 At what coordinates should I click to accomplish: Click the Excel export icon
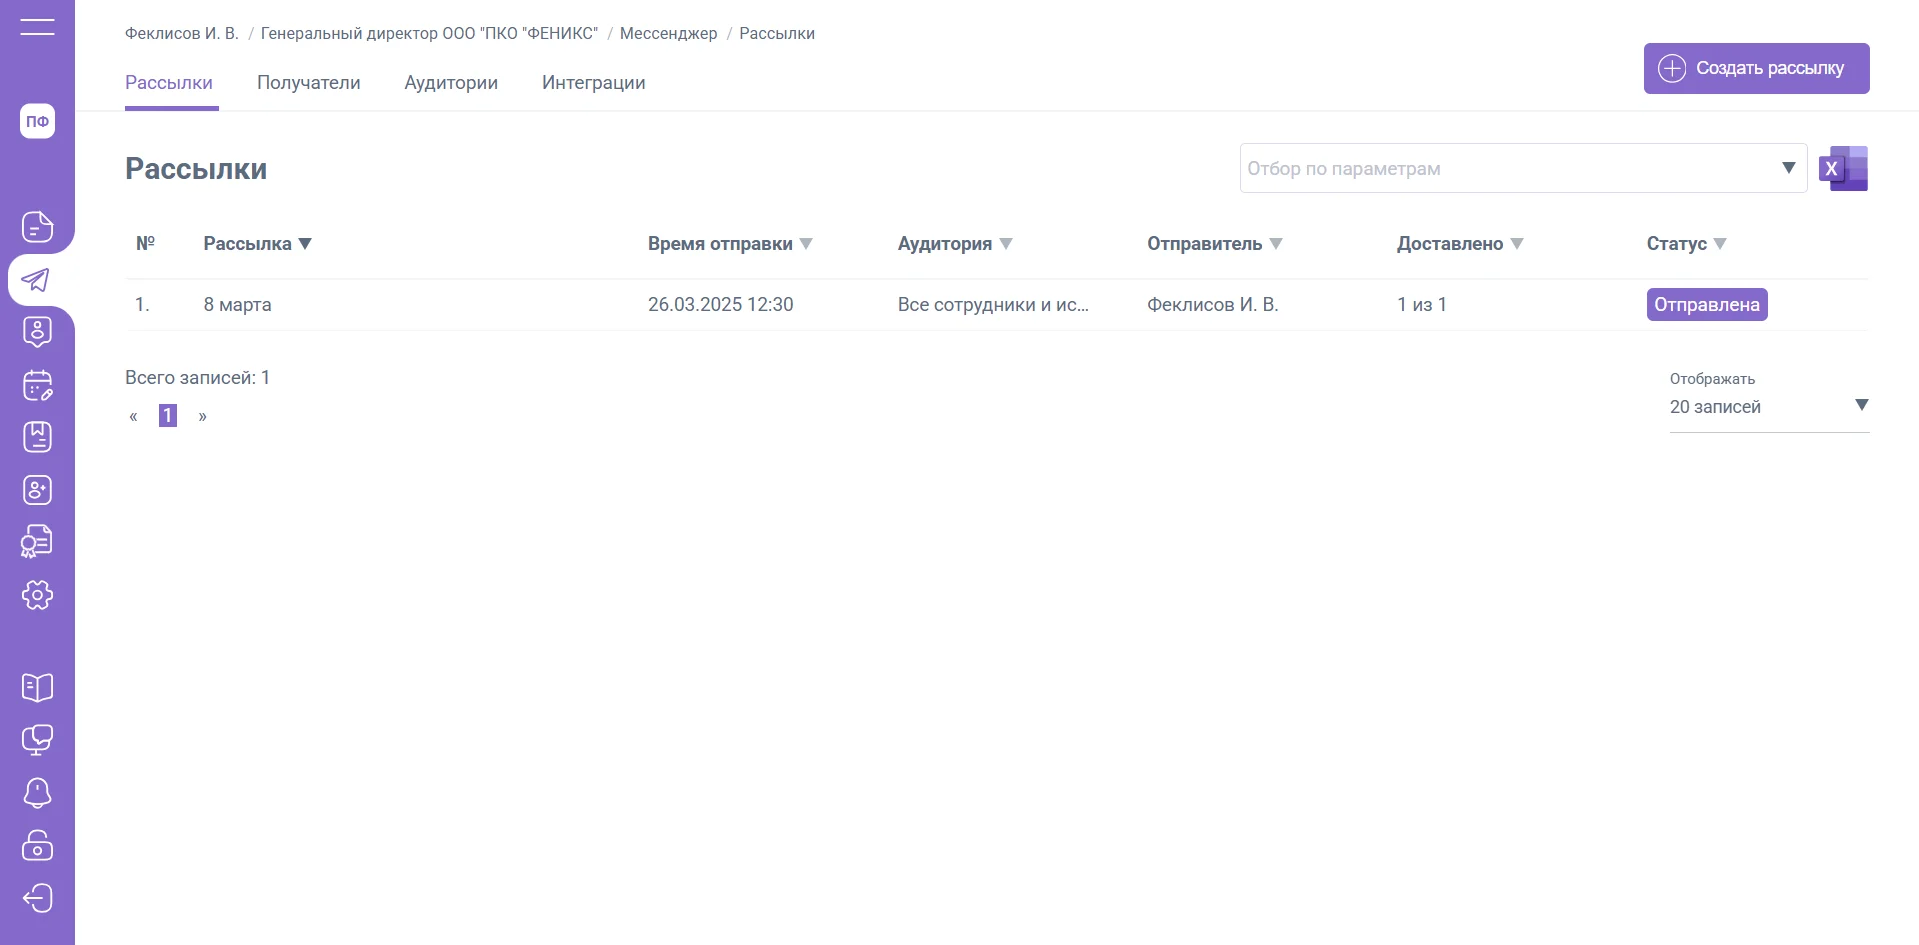coord(1843,168)
